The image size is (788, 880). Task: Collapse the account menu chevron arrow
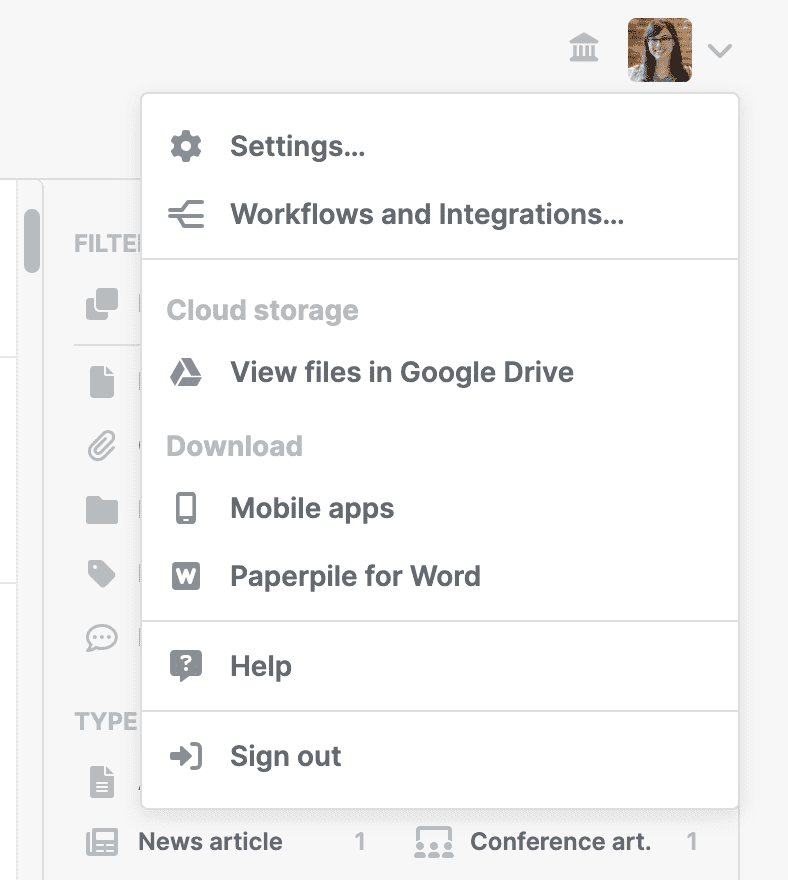(720, 50)
